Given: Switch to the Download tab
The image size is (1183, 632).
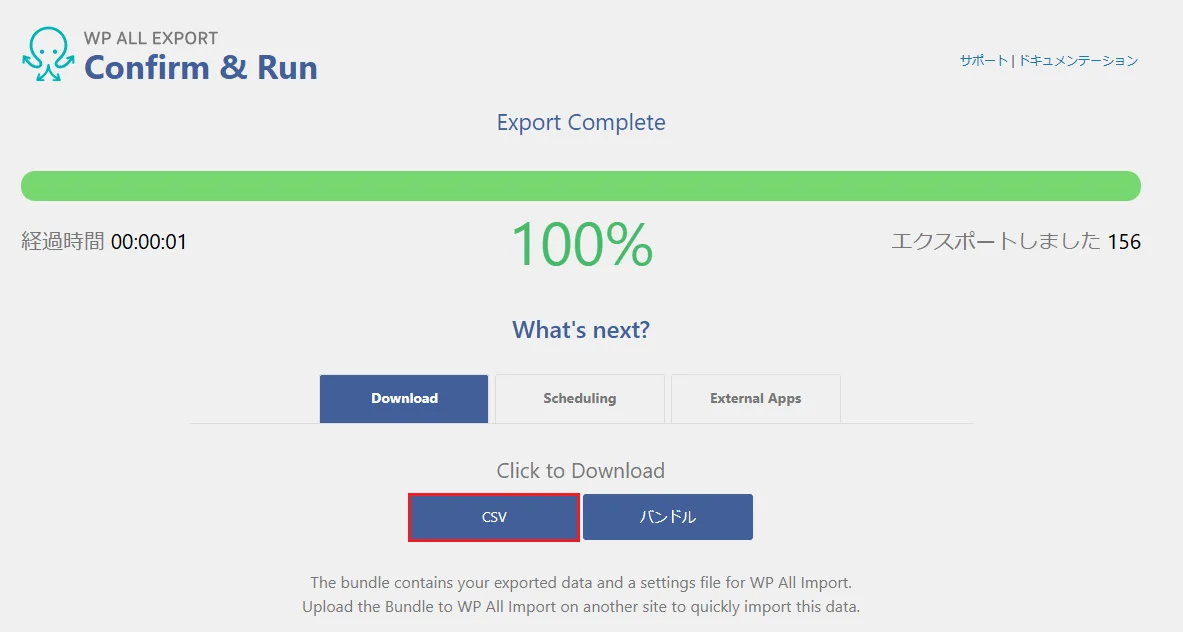Looking at the screenshot, I should 404,398.
